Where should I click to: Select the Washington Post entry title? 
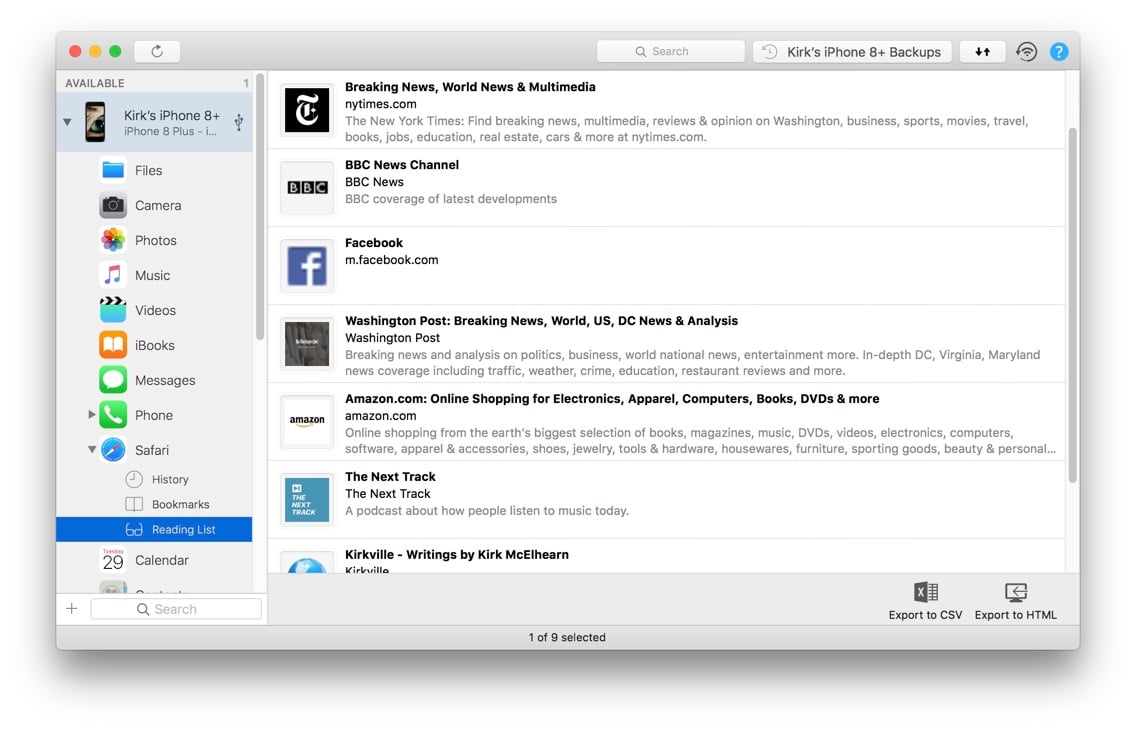point(541,321)
